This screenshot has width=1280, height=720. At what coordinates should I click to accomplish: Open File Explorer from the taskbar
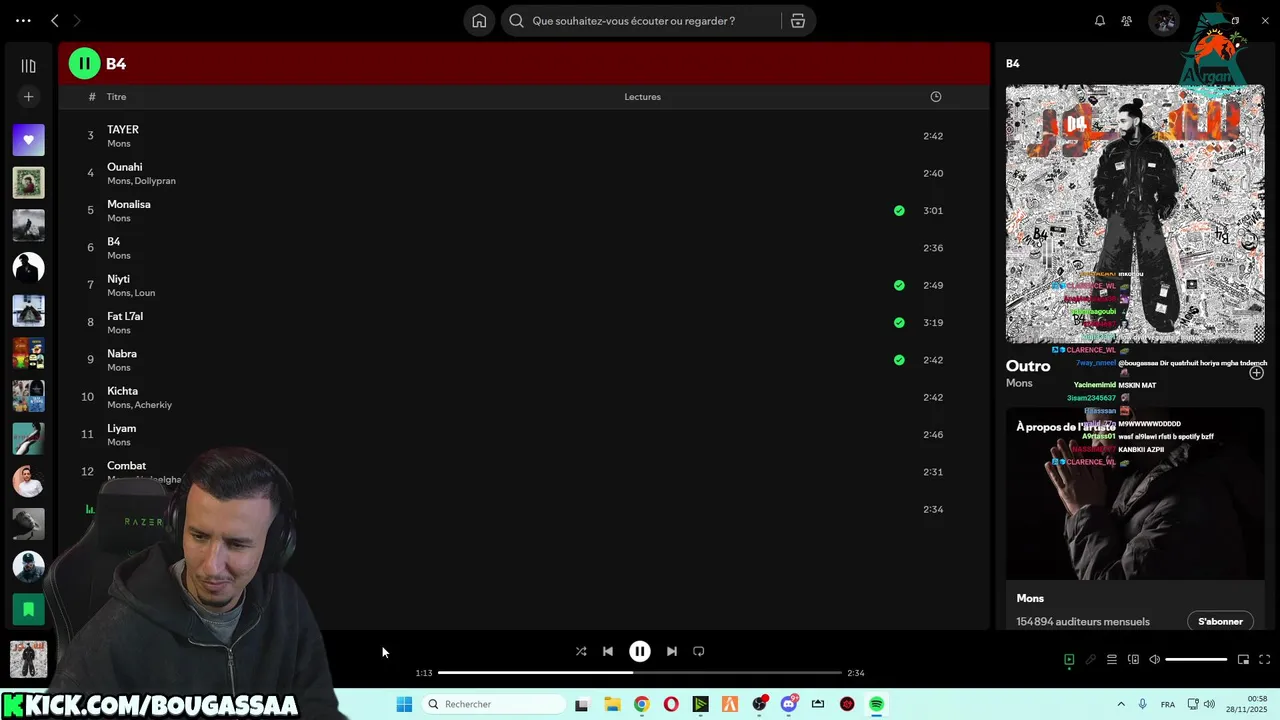point(612,704)
